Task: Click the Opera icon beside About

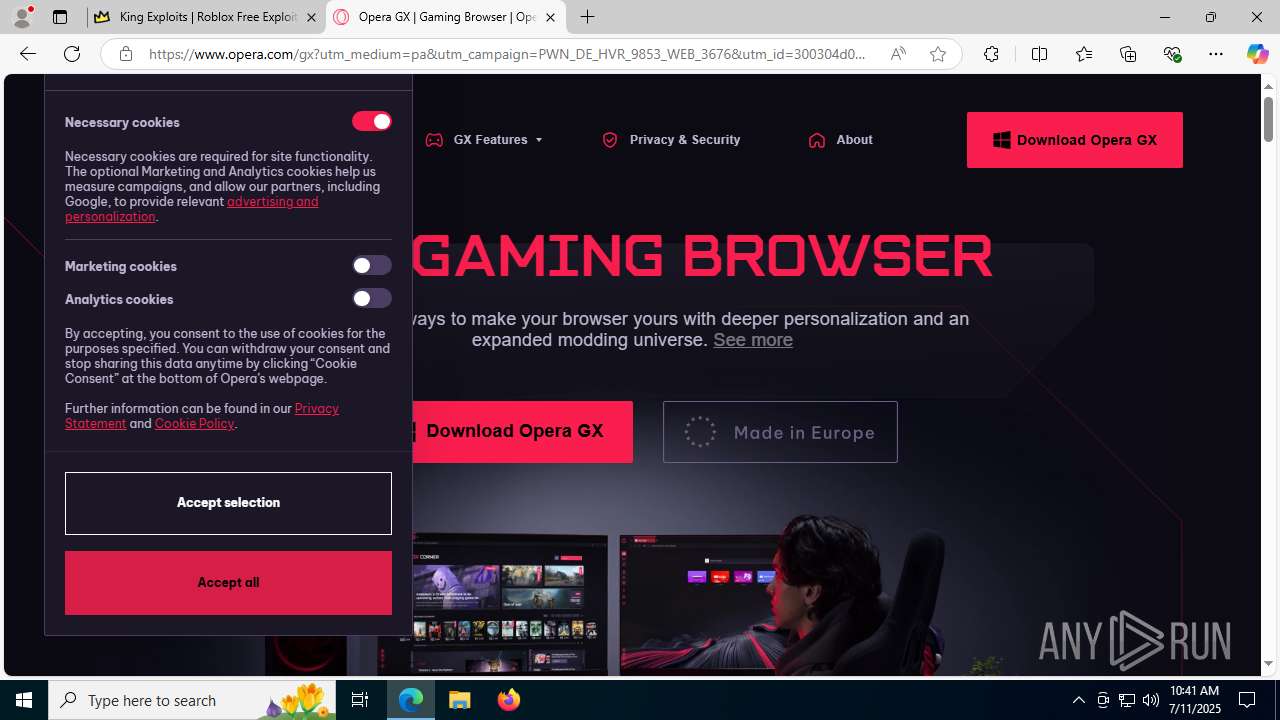Action: pos(817,140)
